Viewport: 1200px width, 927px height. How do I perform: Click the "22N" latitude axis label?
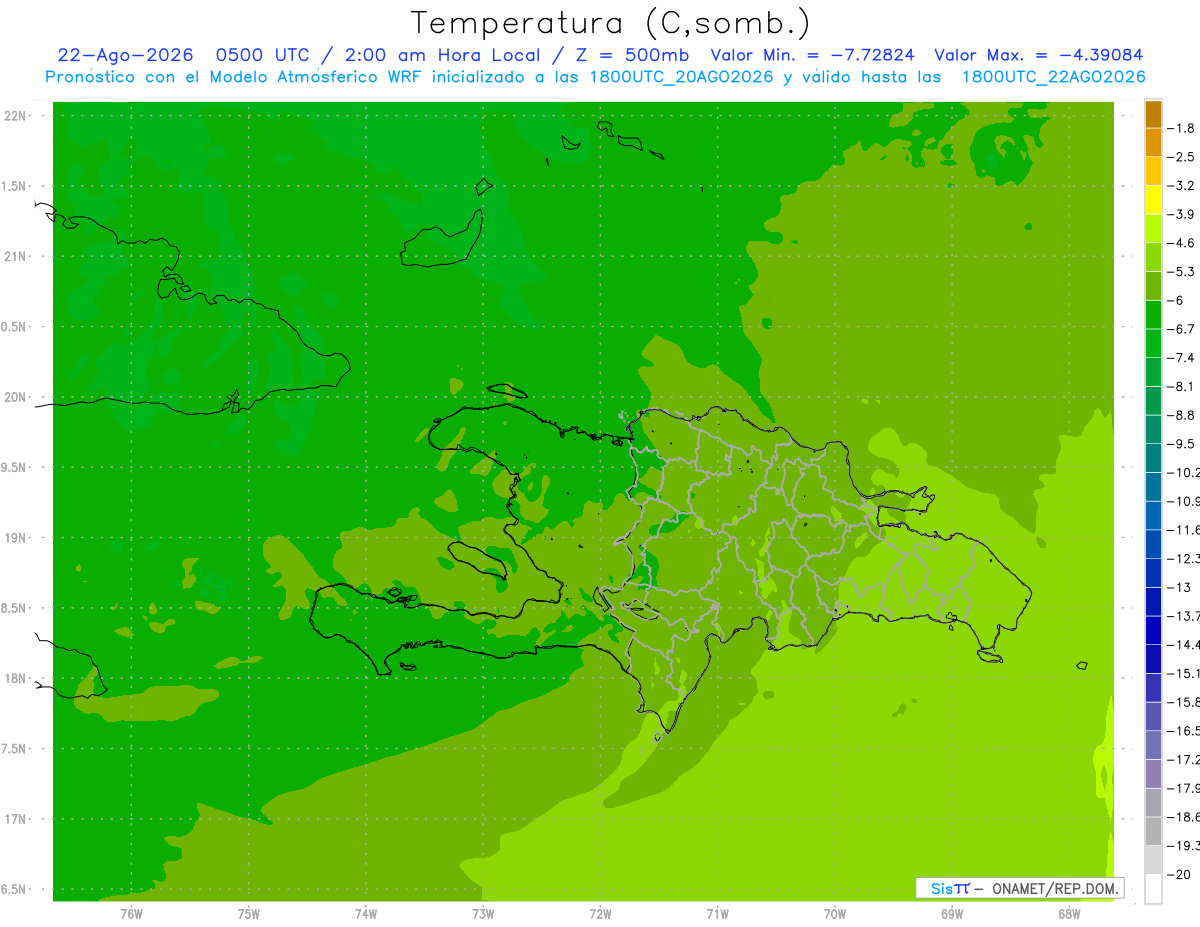coord(17,116)
